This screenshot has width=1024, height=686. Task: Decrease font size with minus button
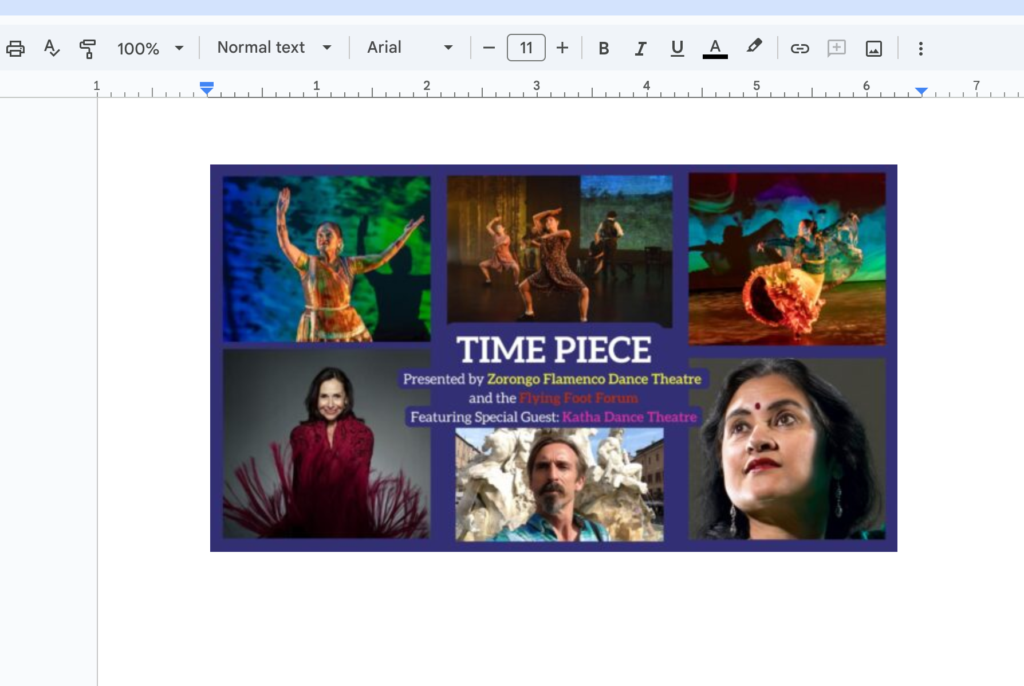pyautogui.click(x=488, y=48)
